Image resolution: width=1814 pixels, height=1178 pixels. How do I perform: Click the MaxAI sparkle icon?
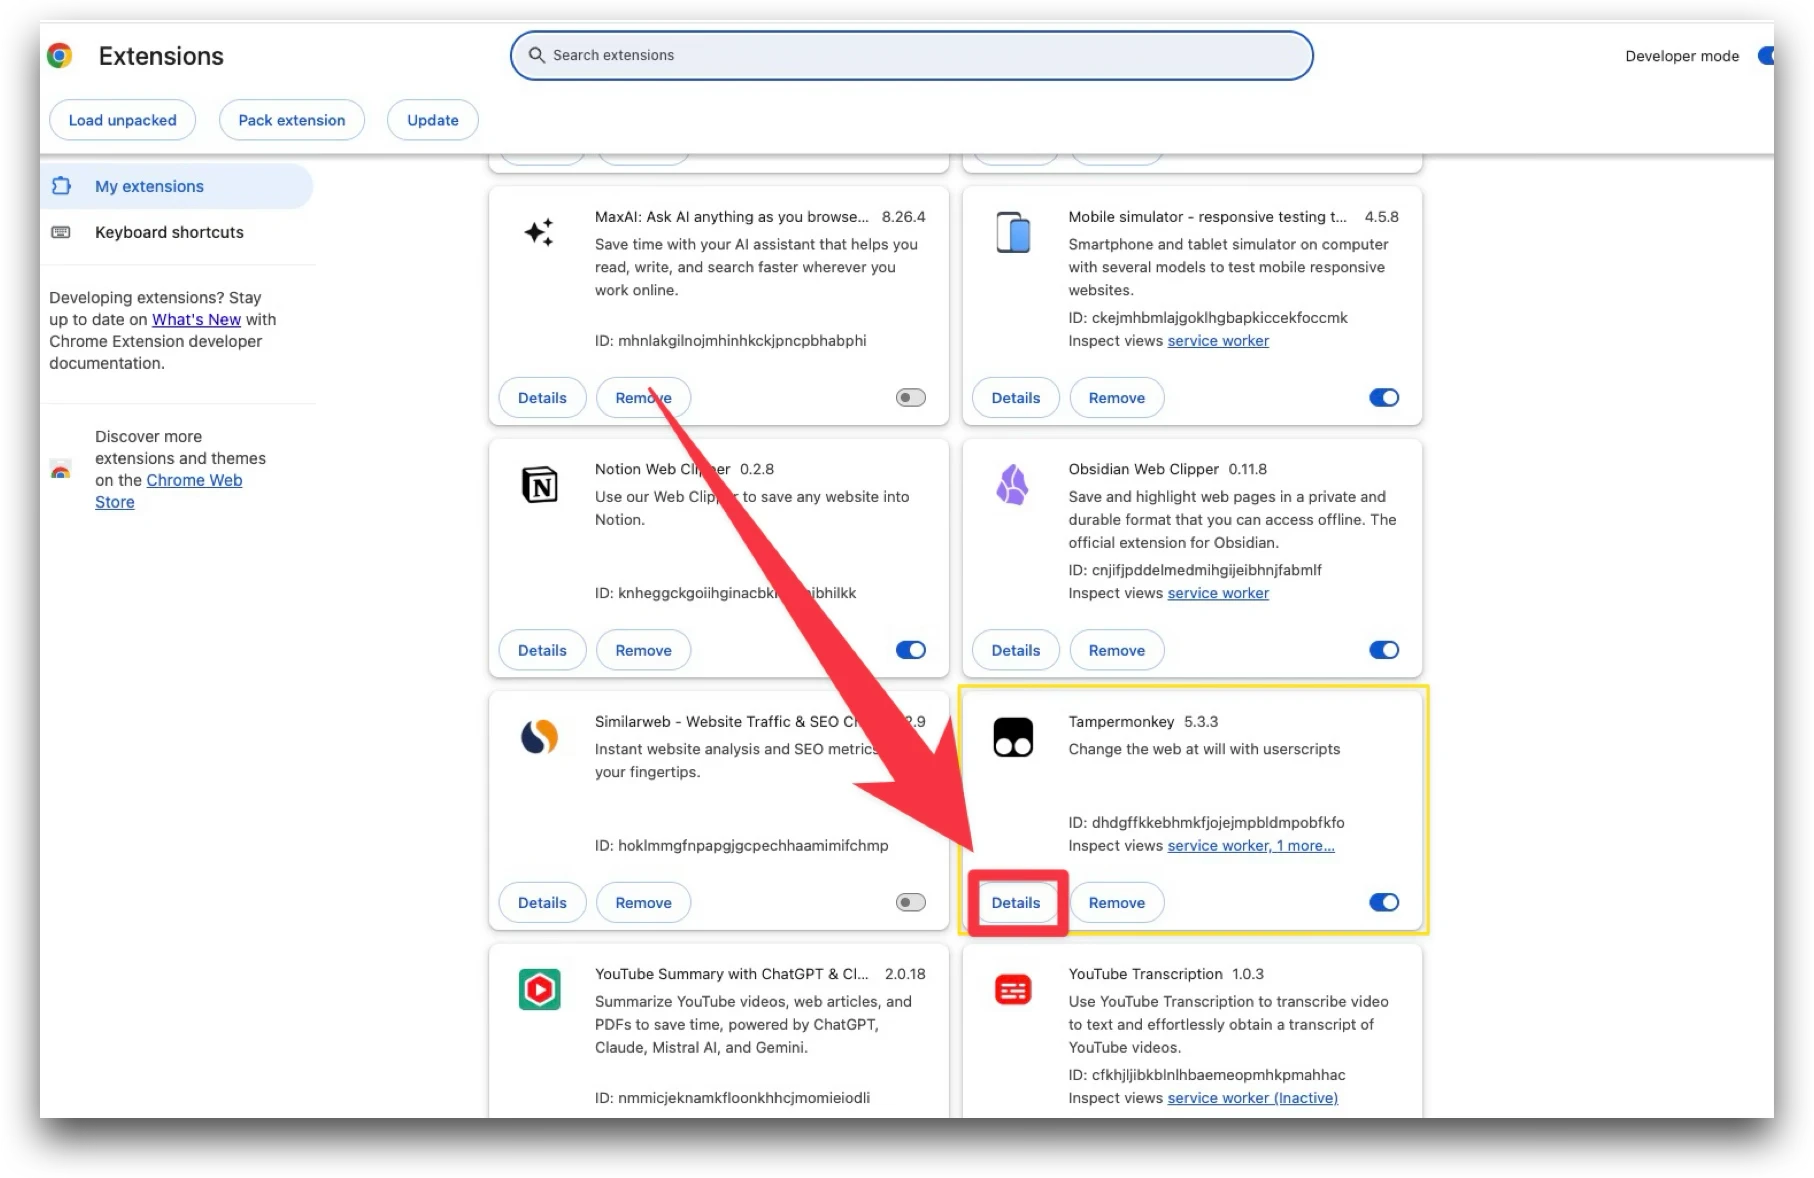coord(539,232)
